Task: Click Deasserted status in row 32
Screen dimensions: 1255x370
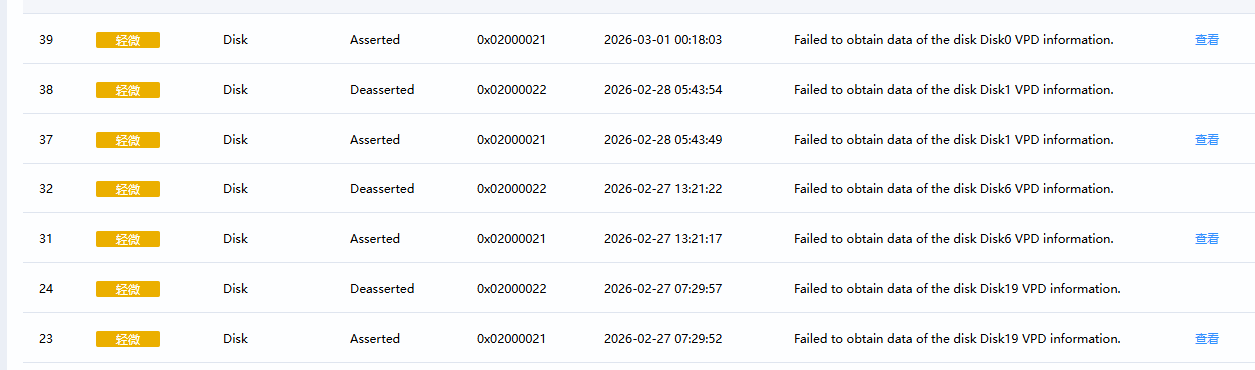Action: pos(382,189)
